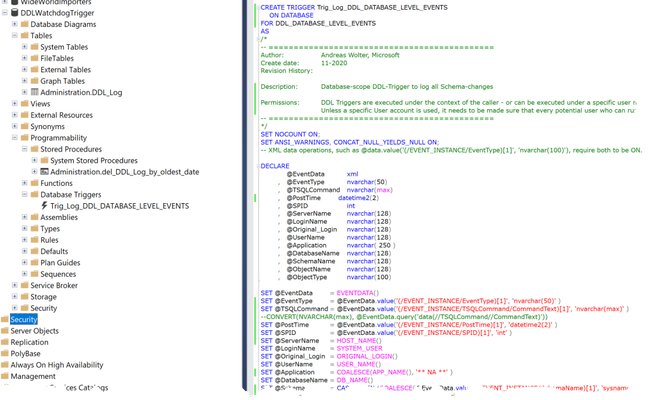Viewport: 650px width, 400px height.
Task: Click the Server Objects folder icon
Action: click(5, 330)
